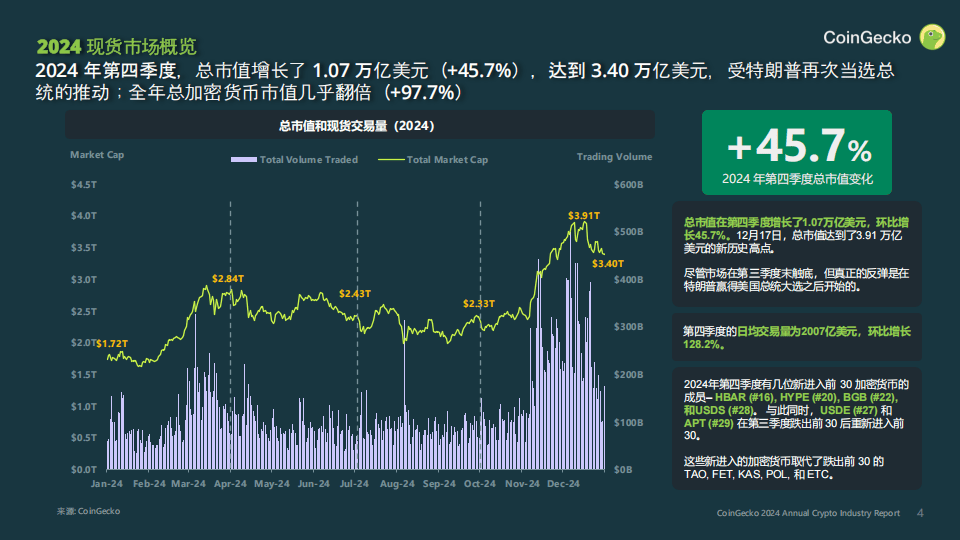The height and width of the screenshot is (540, 960).
Task: Click the 'CoinGecko 2024 Annual Crypto Industry Report' footer
Action: coord(808,513)
